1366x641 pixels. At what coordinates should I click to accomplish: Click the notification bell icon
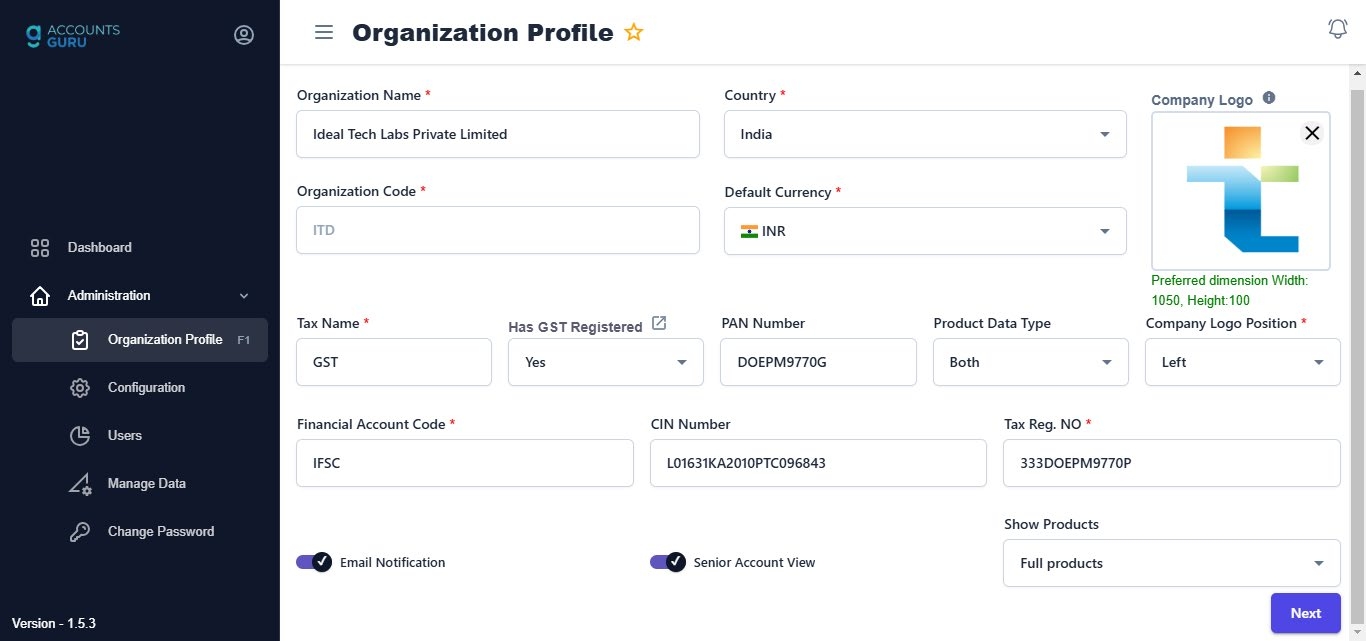pos(1337,28)
